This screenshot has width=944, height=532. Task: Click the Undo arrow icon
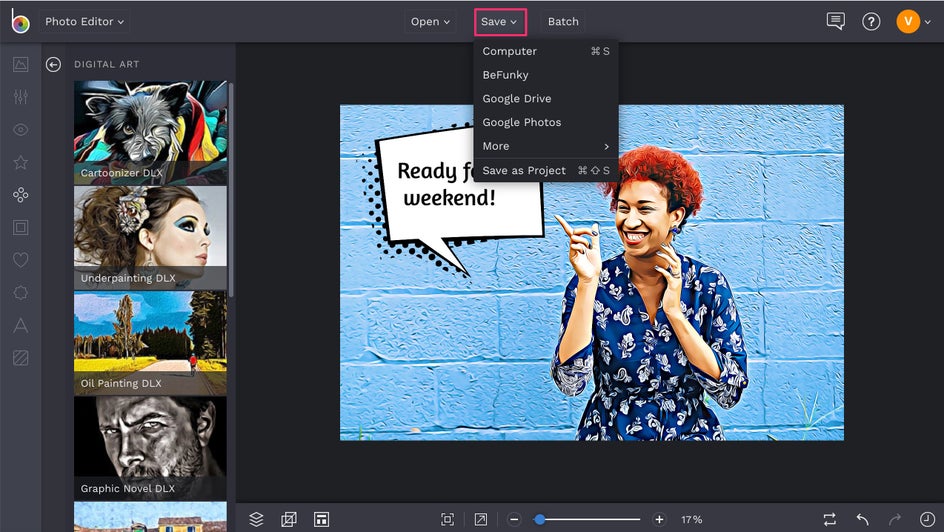click(x=862, y=519)
